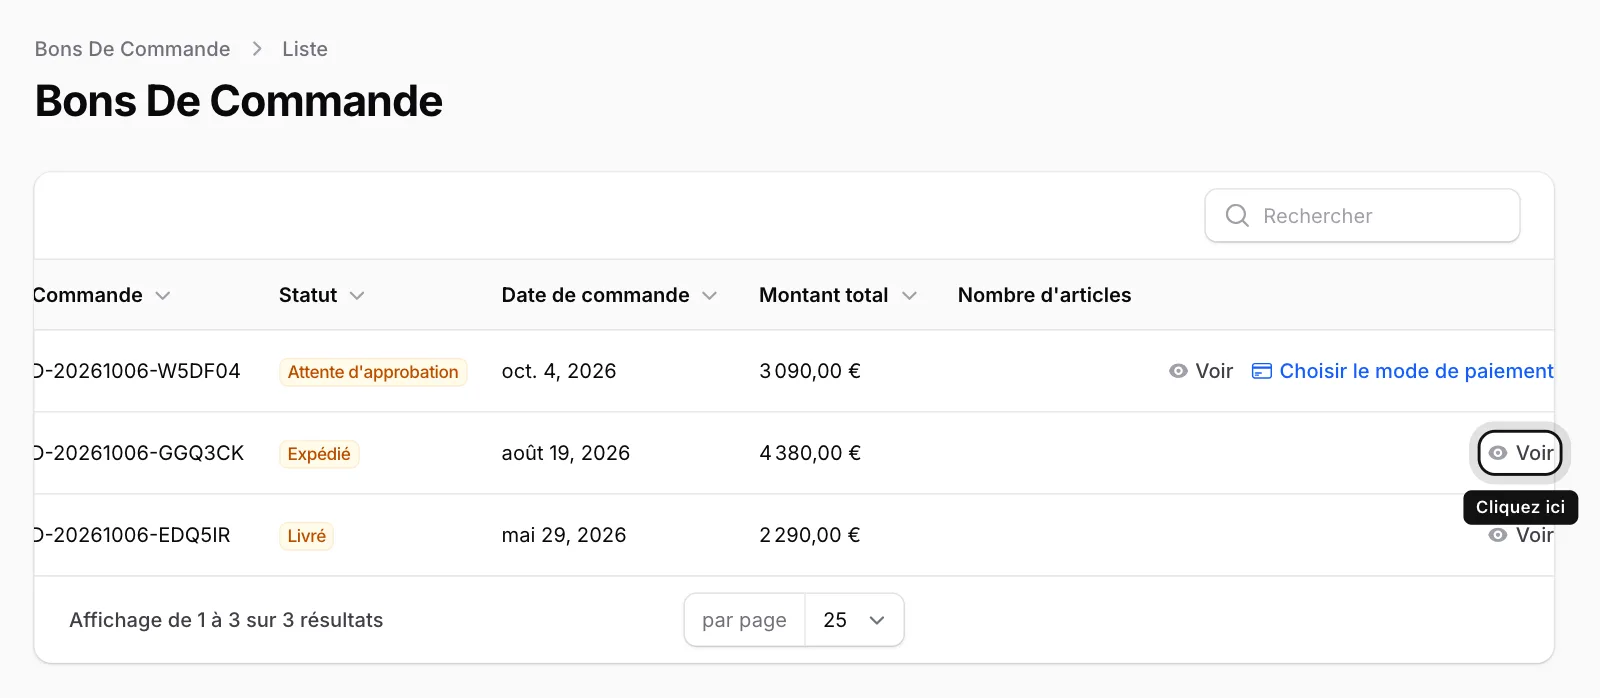
Task: Sort by the Commande column chevron
Action: 163,295
